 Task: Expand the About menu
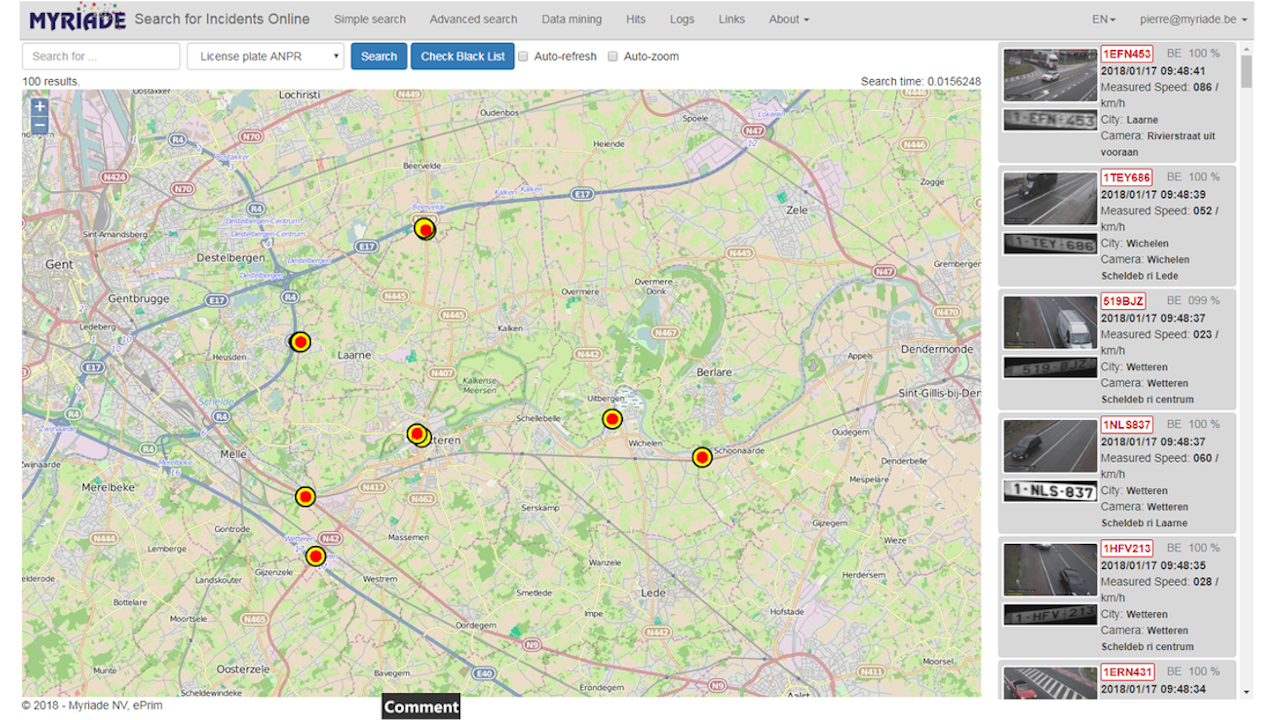[x=789, y=19]
